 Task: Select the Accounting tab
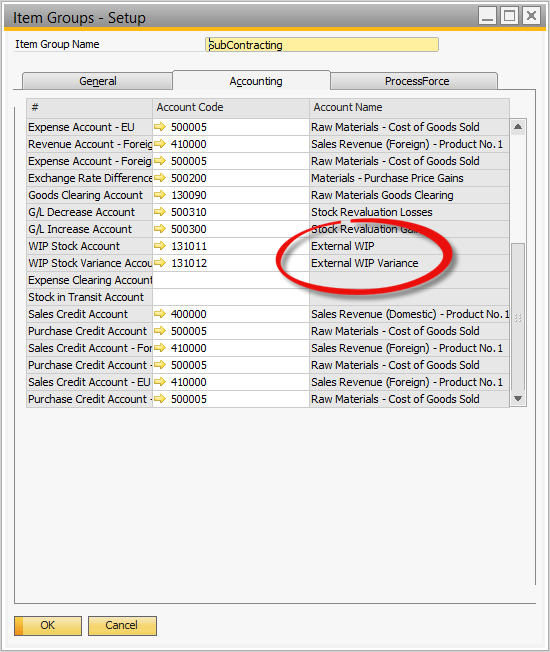(256, 81)
